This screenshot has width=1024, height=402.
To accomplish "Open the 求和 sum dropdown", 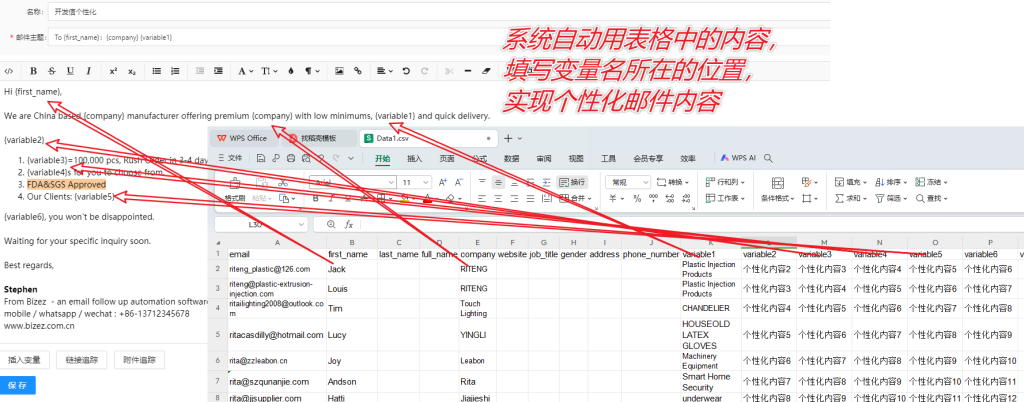I will [852, 198].
